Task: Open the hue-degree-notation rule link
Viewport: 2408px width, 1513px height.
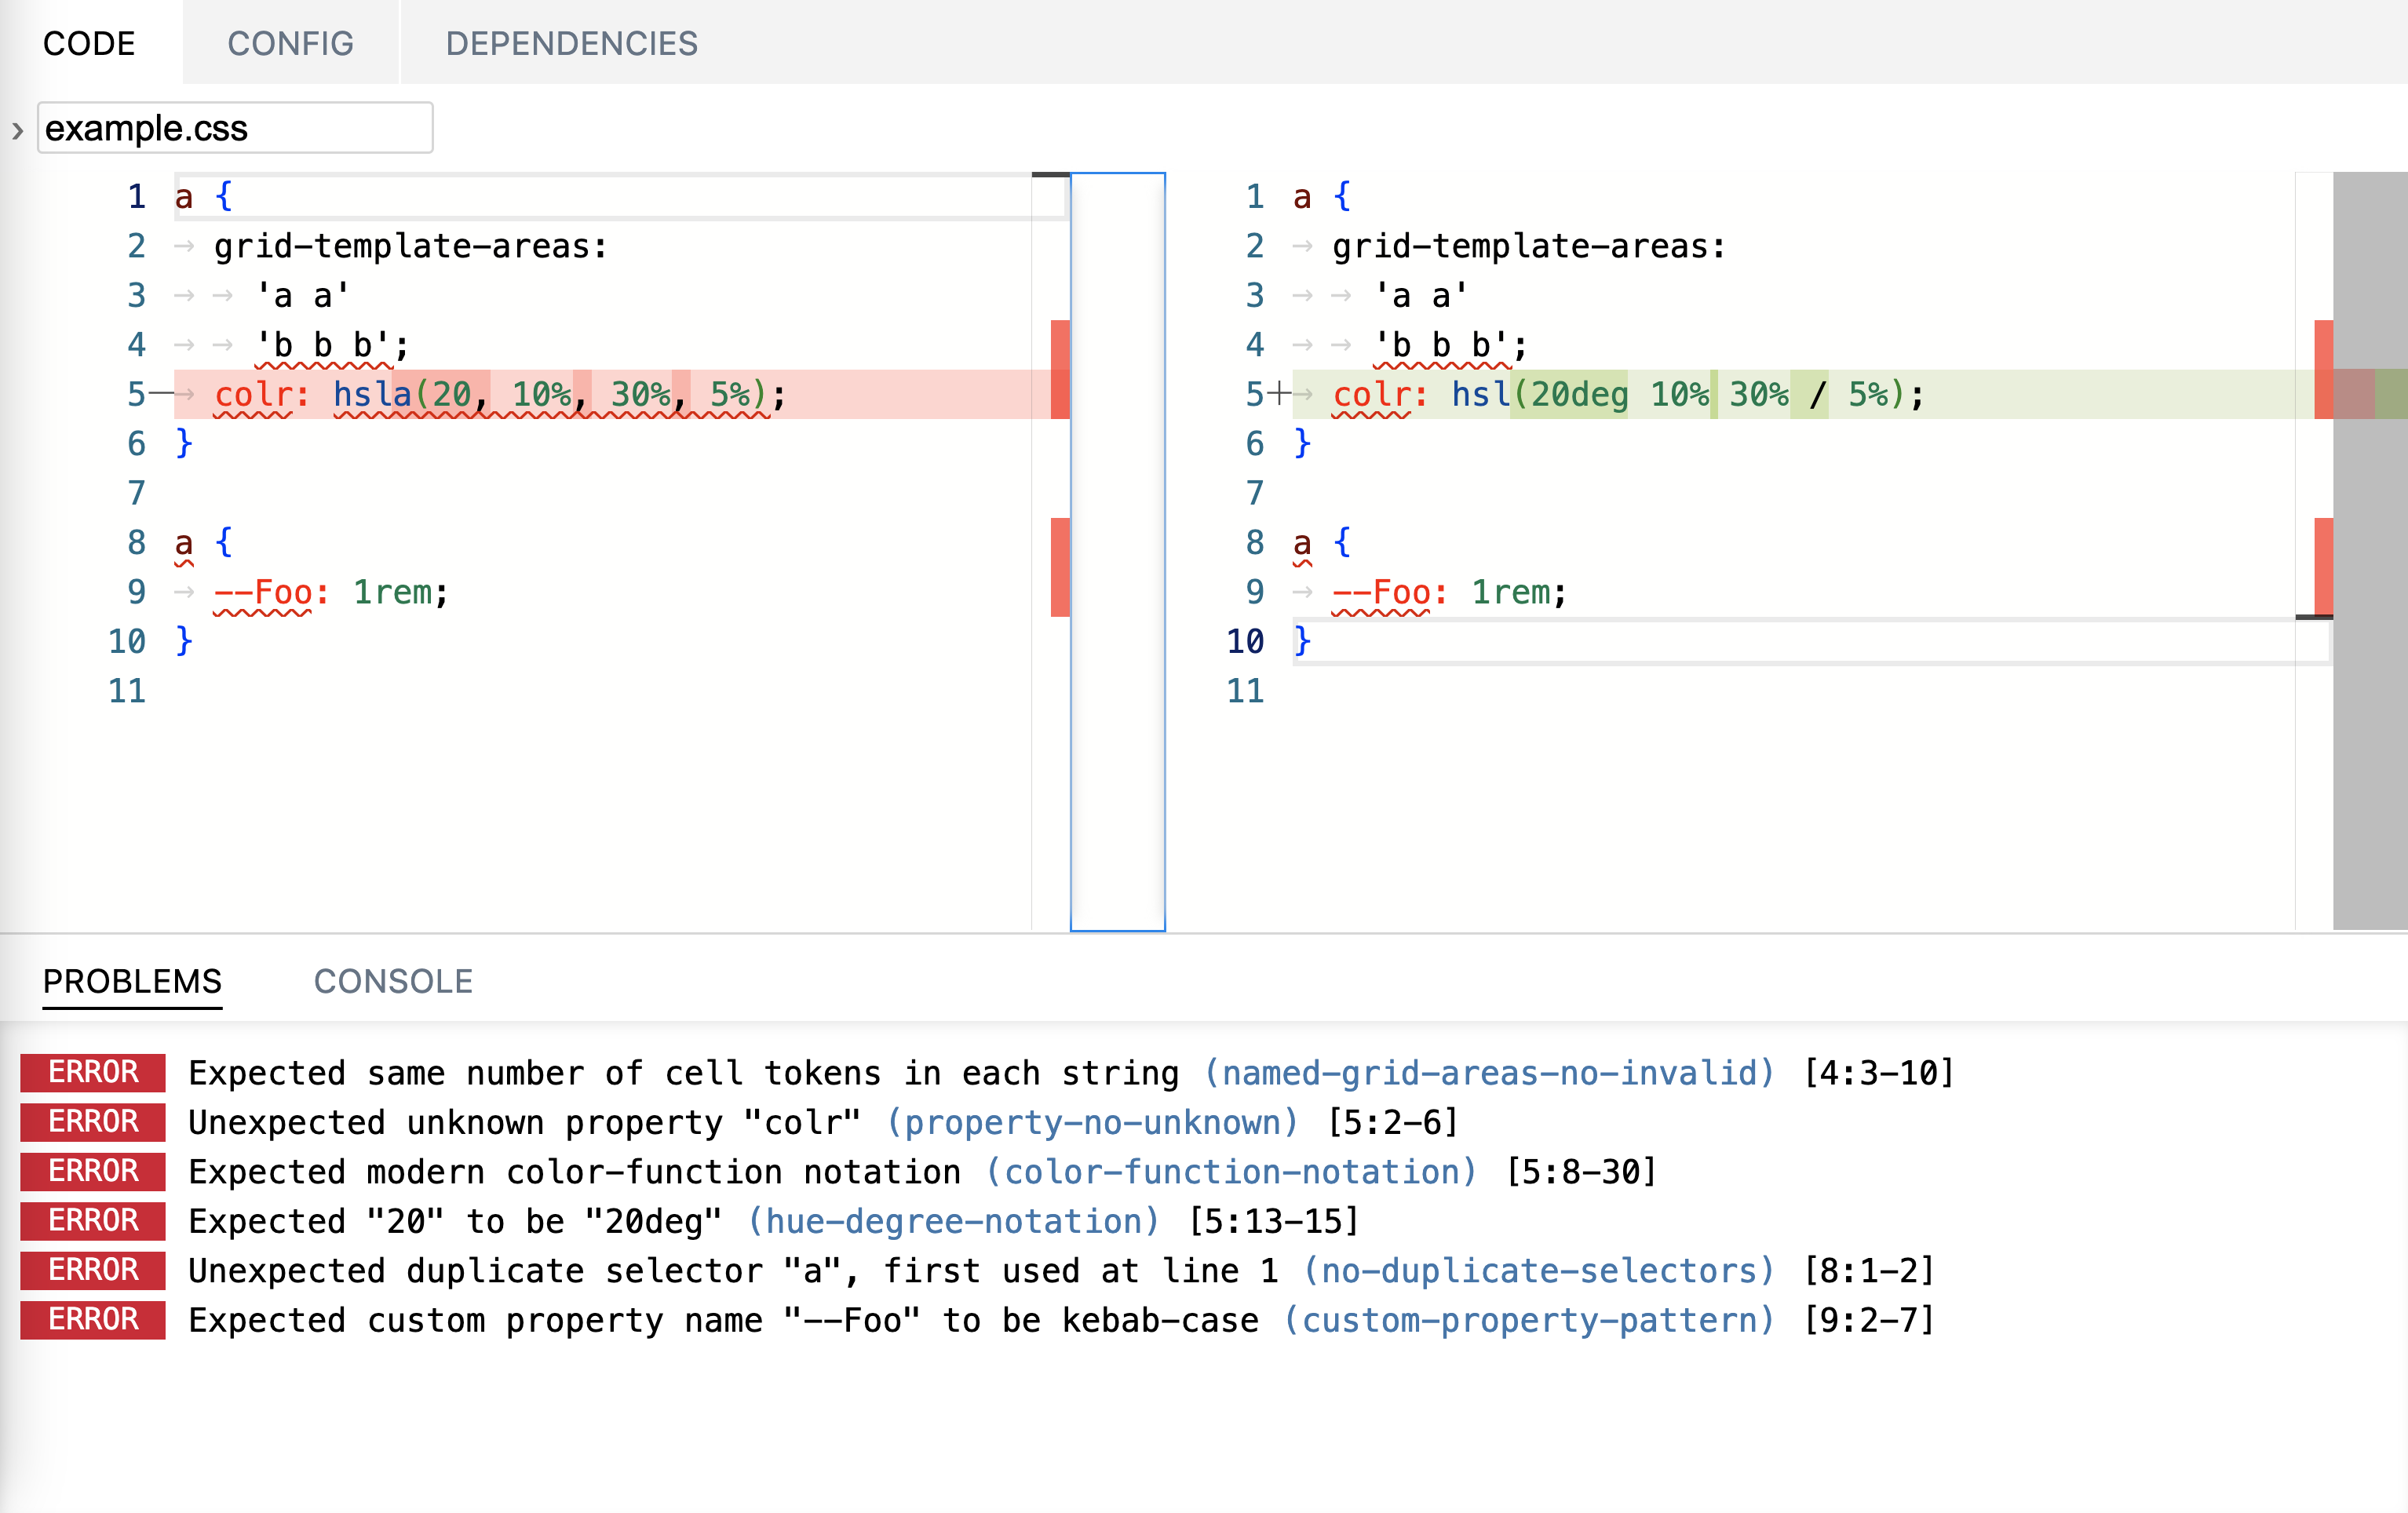Action: (x=953, y=1221)
